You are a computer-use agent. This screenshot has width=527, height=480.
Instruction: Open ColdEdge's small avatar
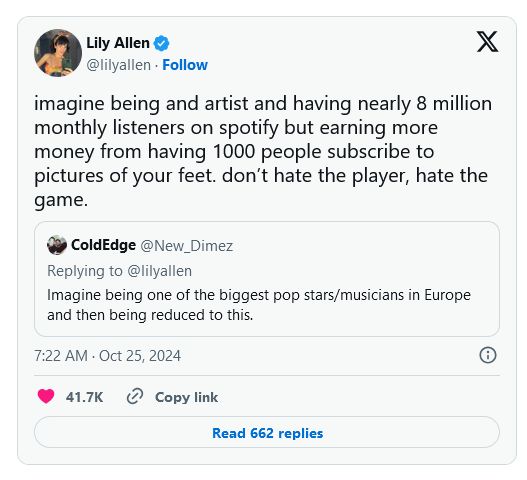point(57,245)
